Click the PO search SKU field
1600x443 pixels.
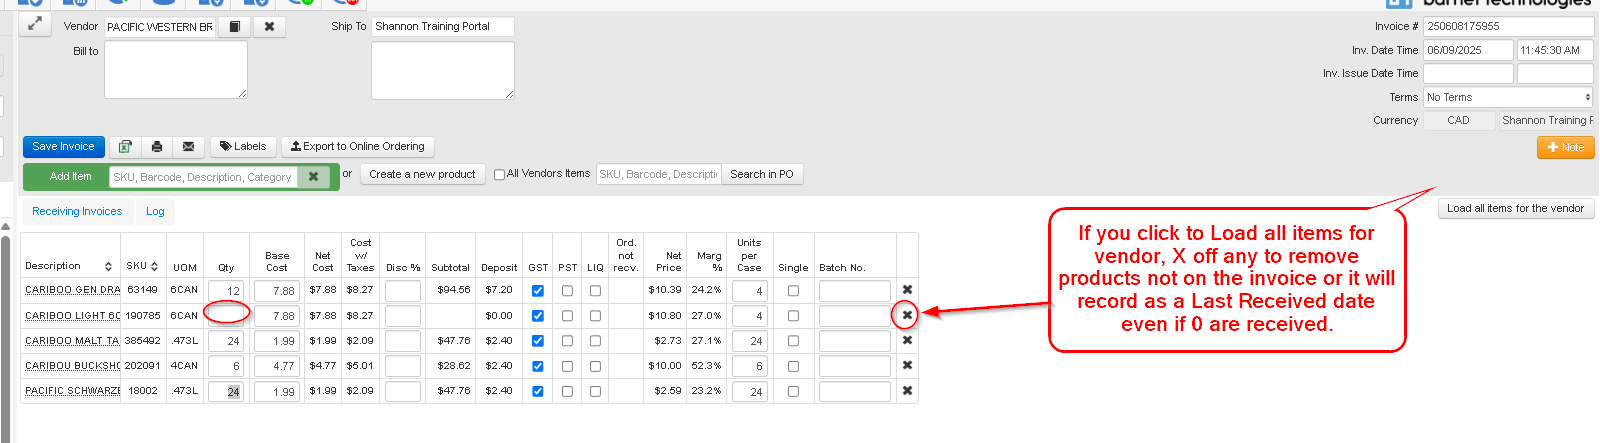pos(659,174)
